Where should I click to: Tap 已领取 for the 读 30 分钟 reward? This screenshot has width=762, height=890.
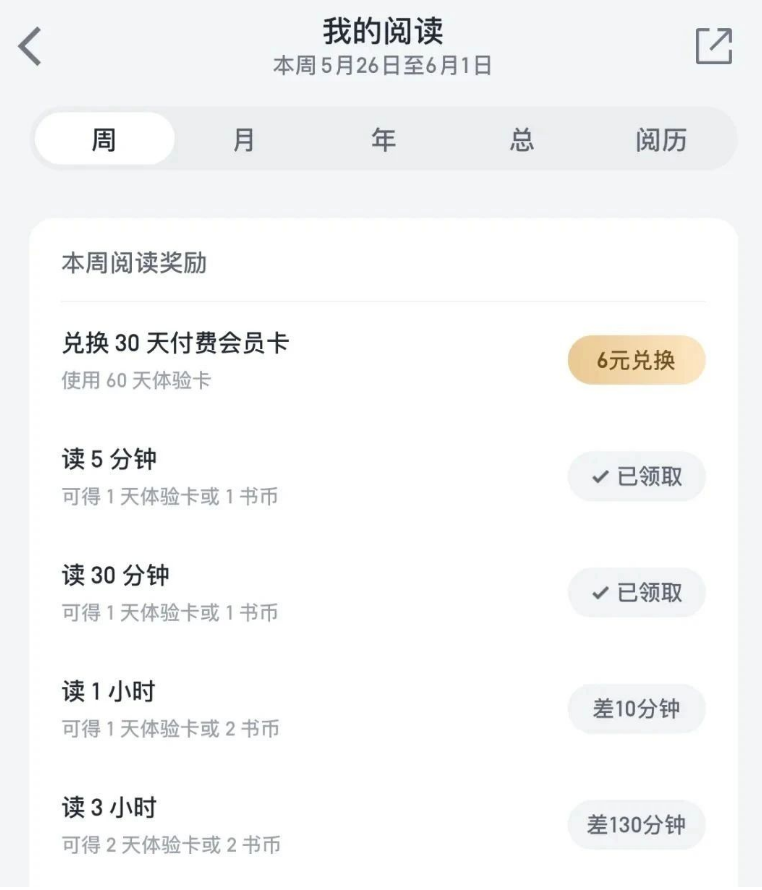point(637,593)
